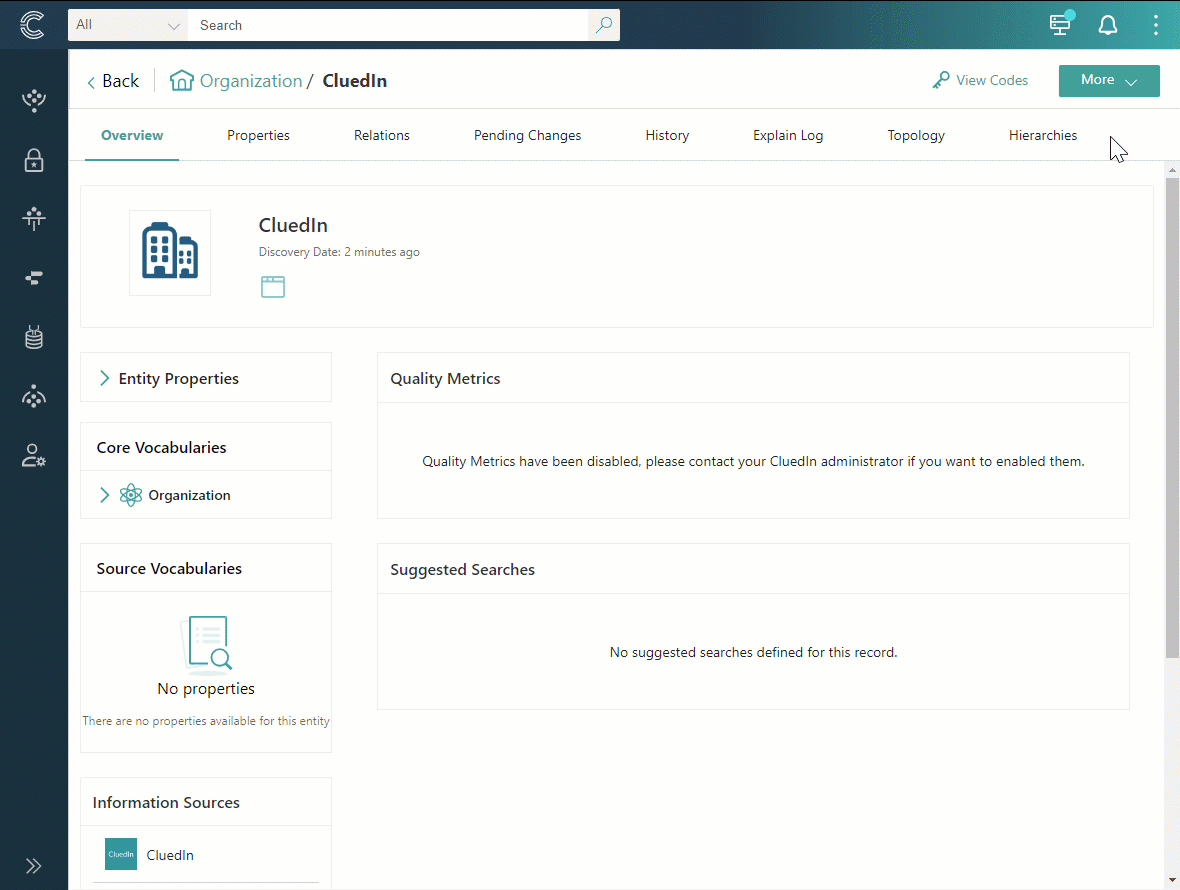Screen dimensions: 1180x890
Task: Open the user settings icon in sidebar
Action: 34,456
